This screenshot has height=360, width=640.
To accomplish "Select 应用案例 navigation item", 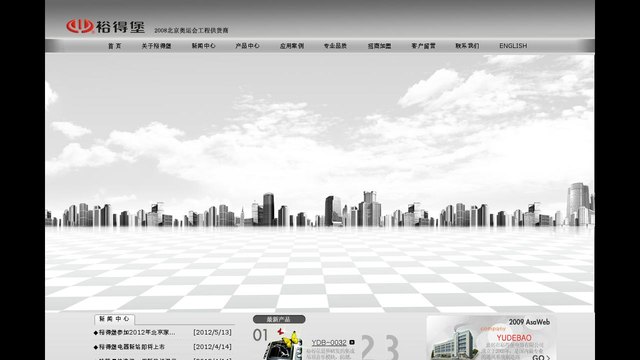I will (292, 46).
